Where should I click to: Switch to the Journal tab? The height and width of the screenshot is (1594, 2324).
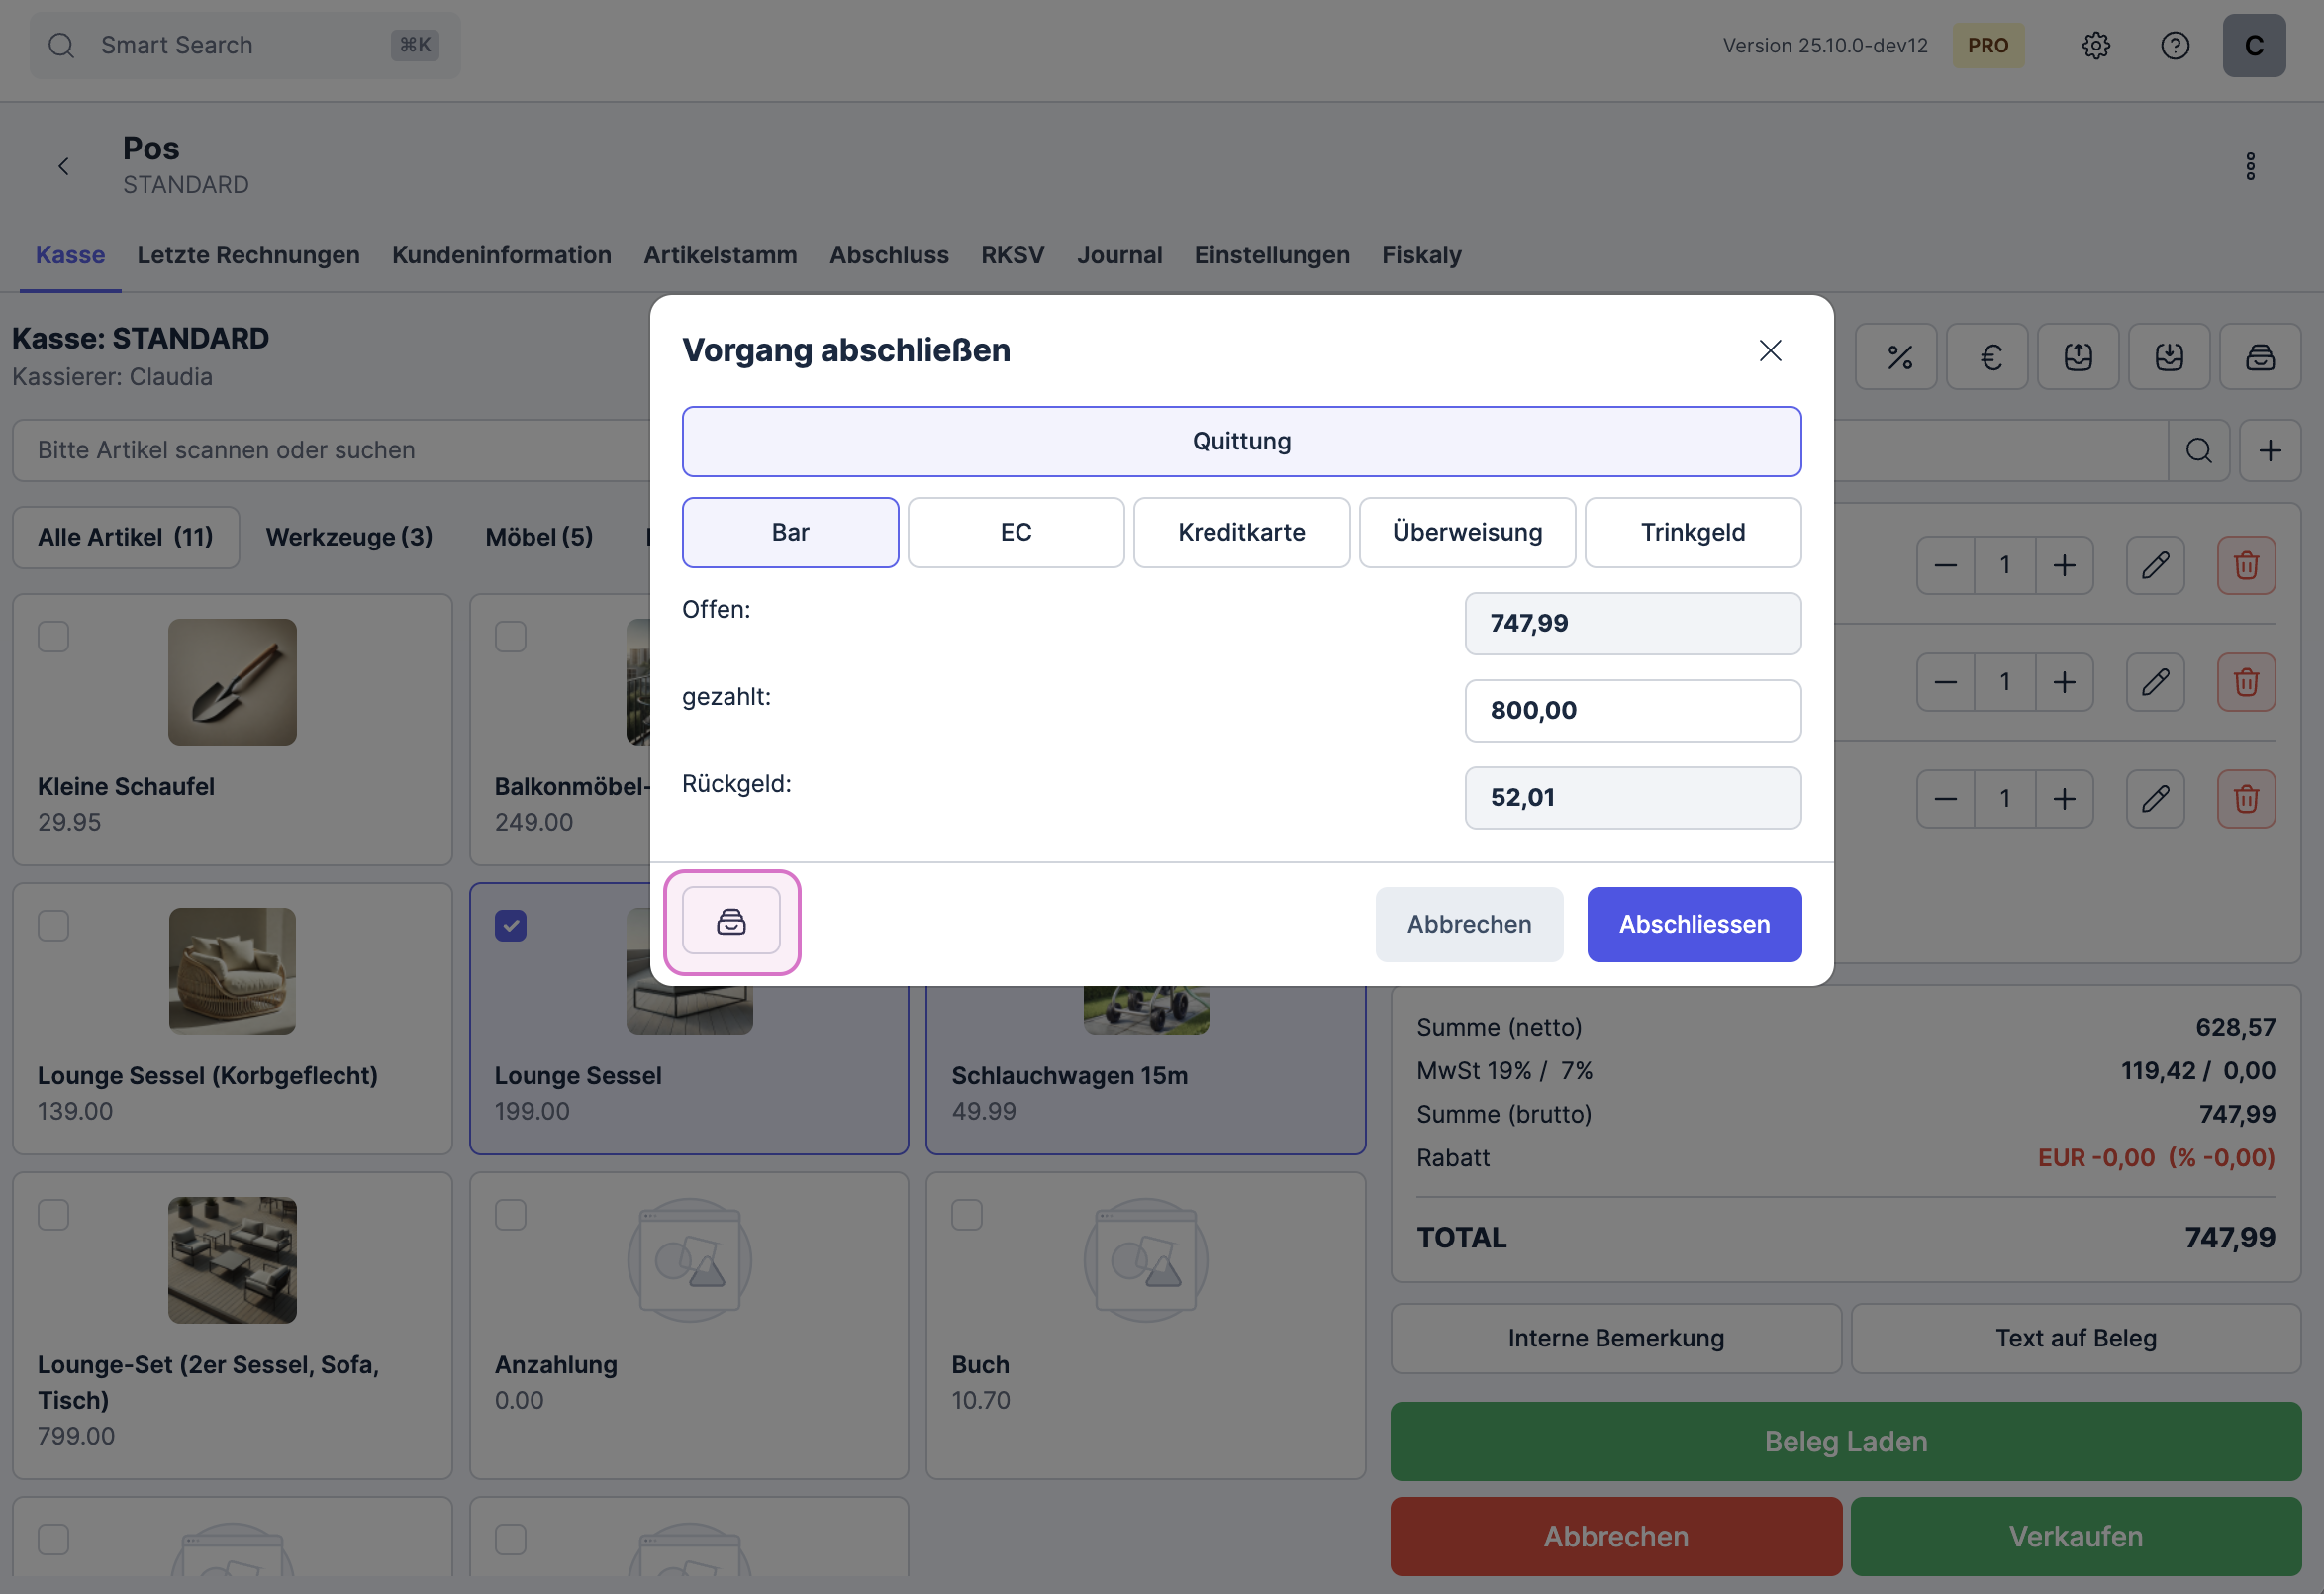click(1119, 255)
